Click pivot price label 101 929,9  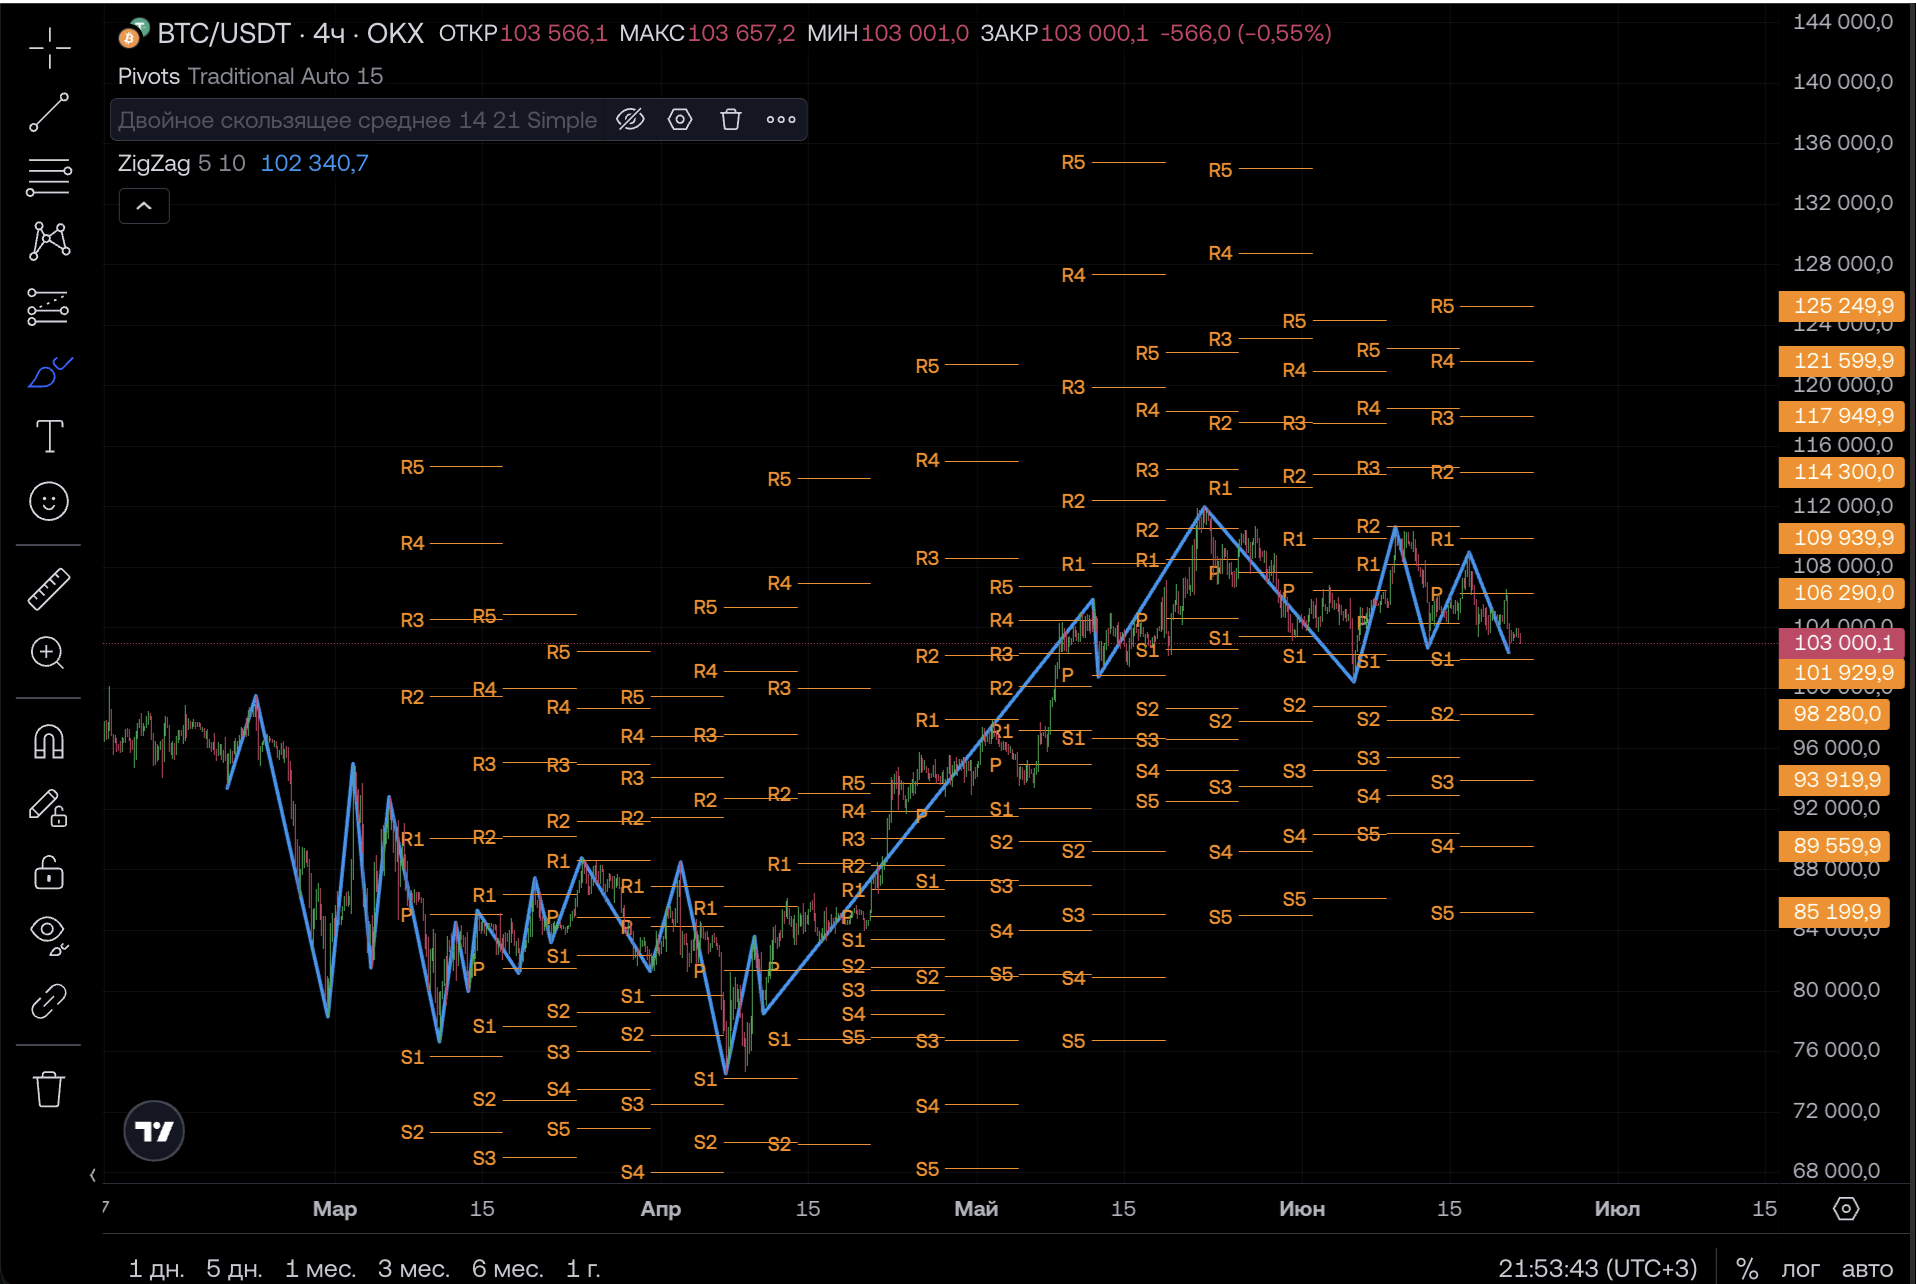[x=1842, y=673]
